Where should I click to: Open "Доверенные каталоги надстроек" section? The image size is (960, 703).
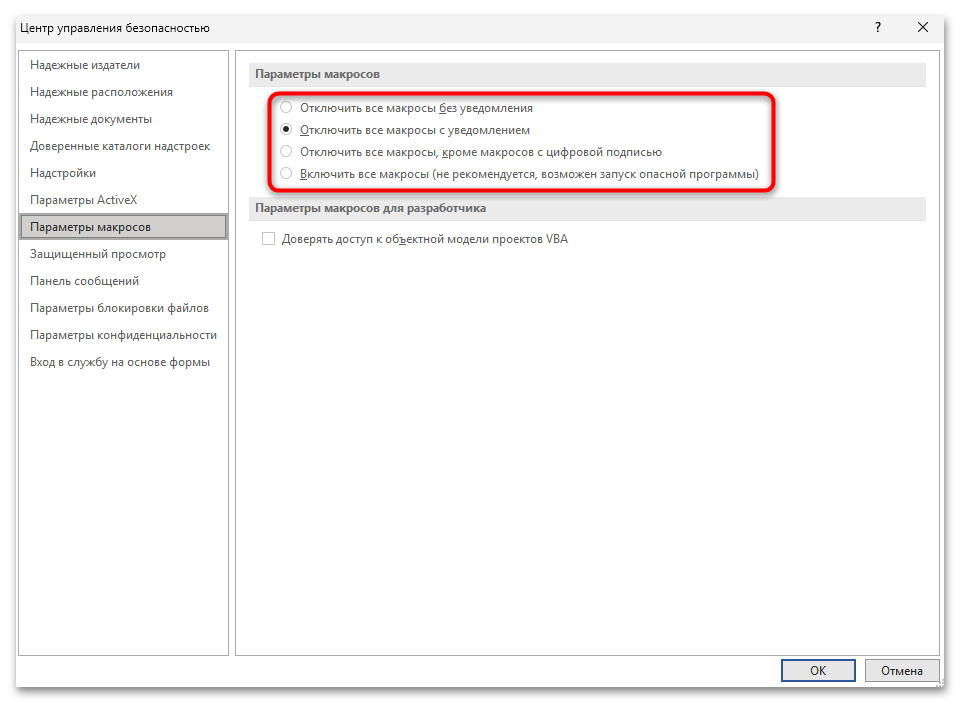click(x=124, y=146)
